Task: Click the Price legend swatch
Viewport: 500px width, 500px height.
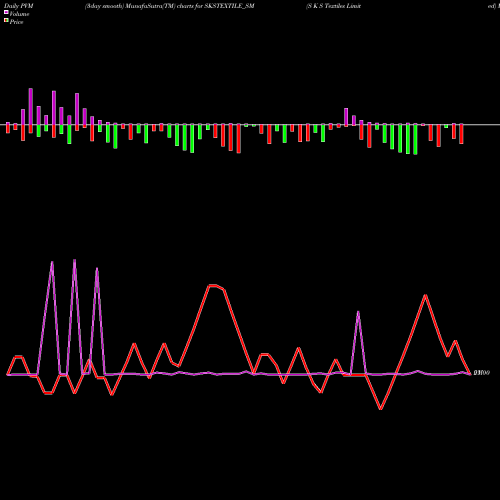Action: (6, 21)
